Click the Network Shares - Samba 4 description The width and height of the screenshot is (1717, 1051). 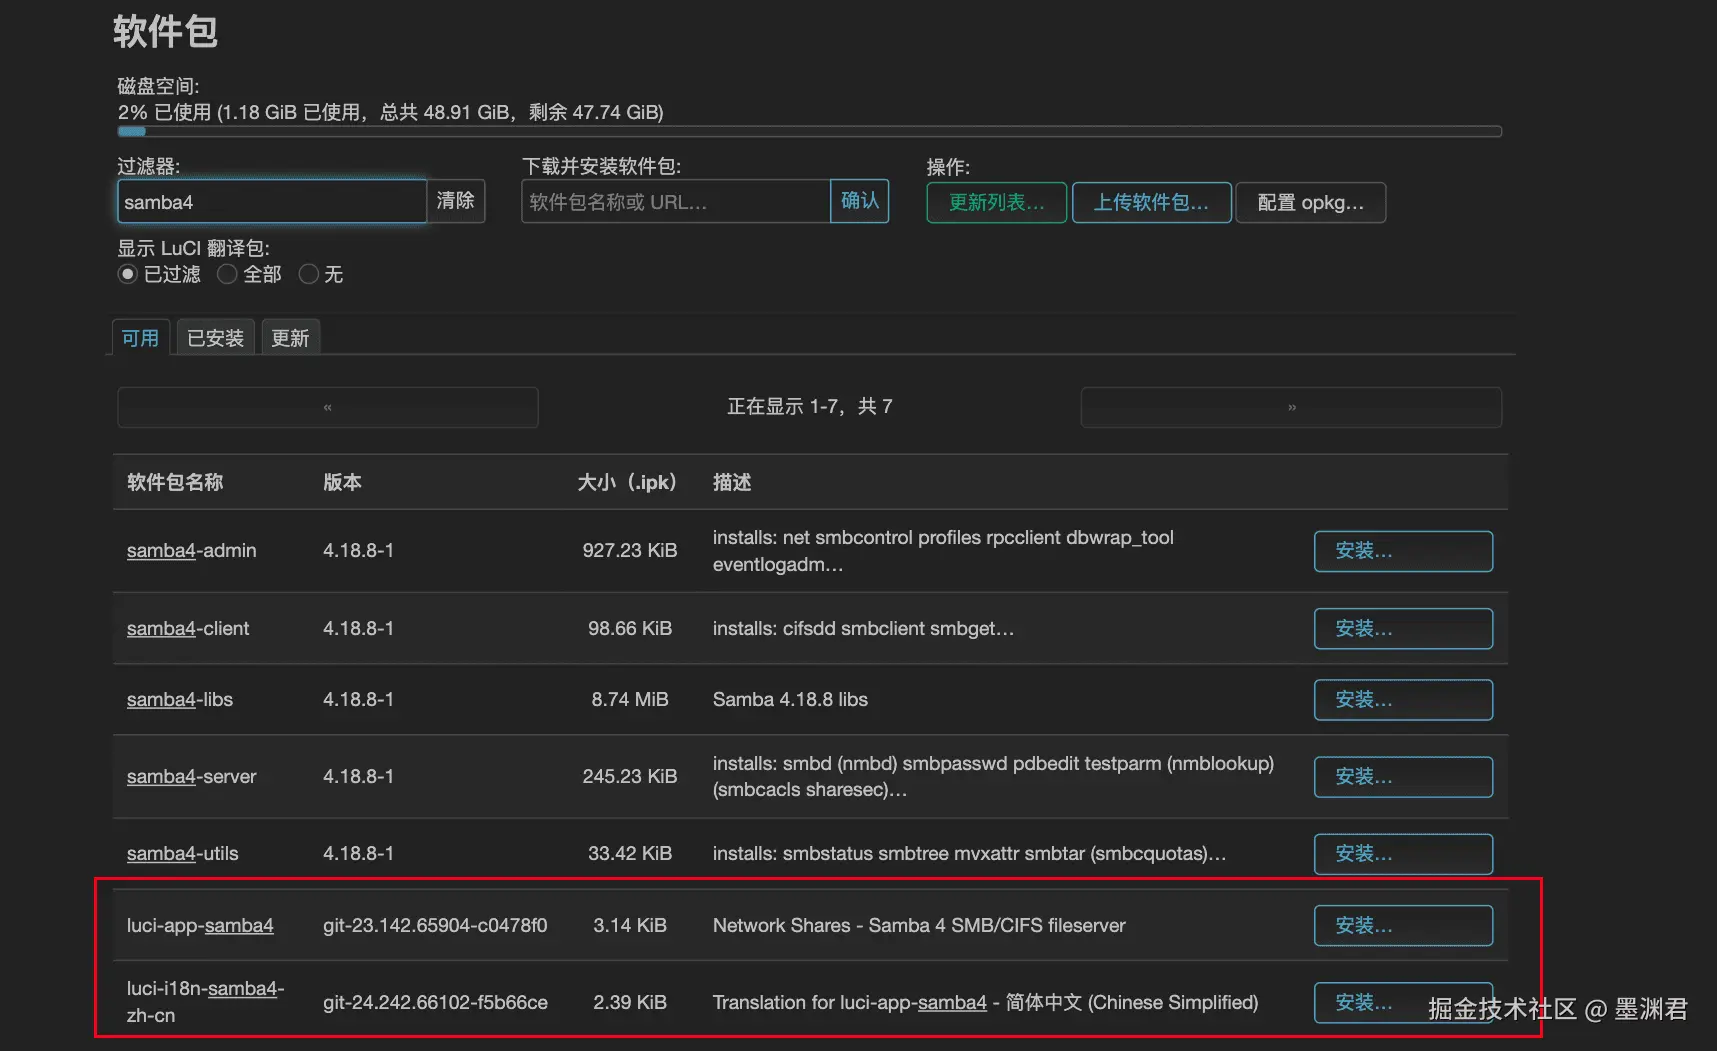[x=919, y=925]
